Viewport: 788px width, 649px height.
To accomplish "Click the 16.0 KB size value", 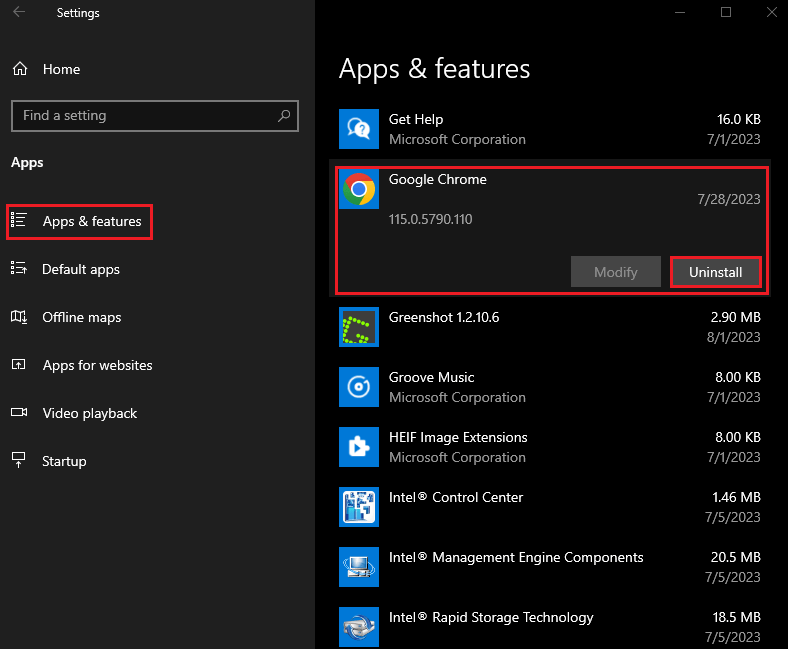I will click(x=739, y=119).
